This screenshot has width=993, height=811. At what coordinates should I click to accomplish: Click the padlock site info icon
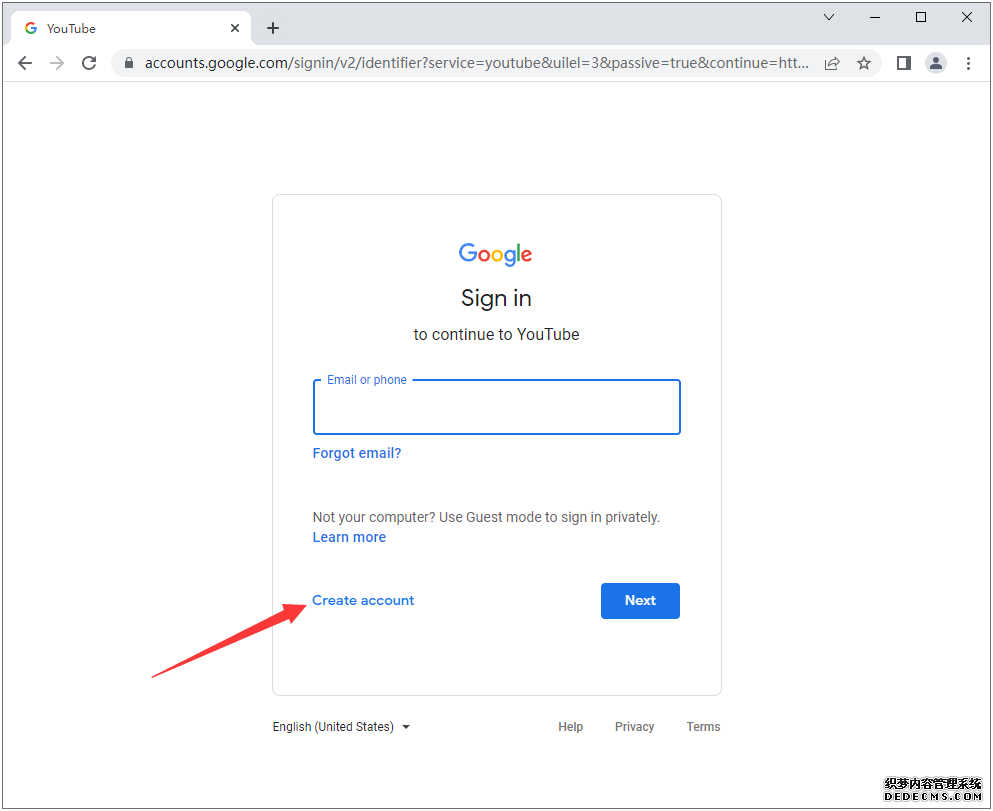coord(129,63)
